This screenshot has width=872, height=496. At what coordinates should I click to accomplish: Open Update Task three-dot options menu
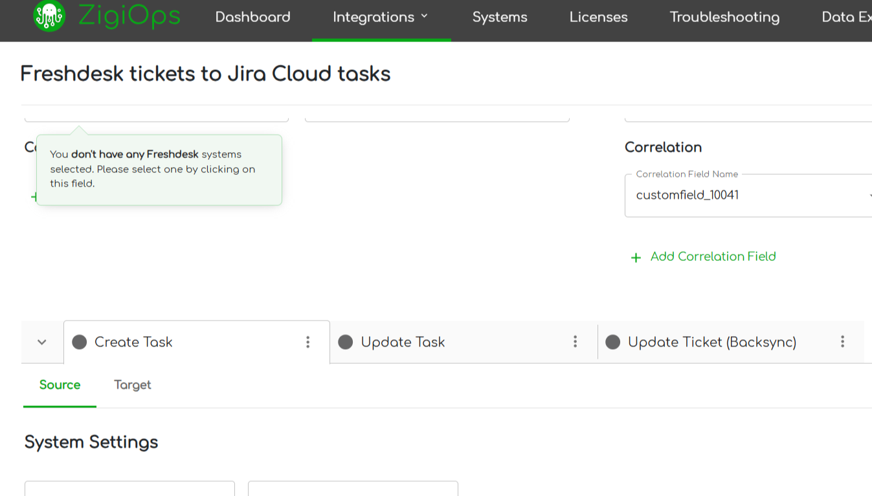575,342
